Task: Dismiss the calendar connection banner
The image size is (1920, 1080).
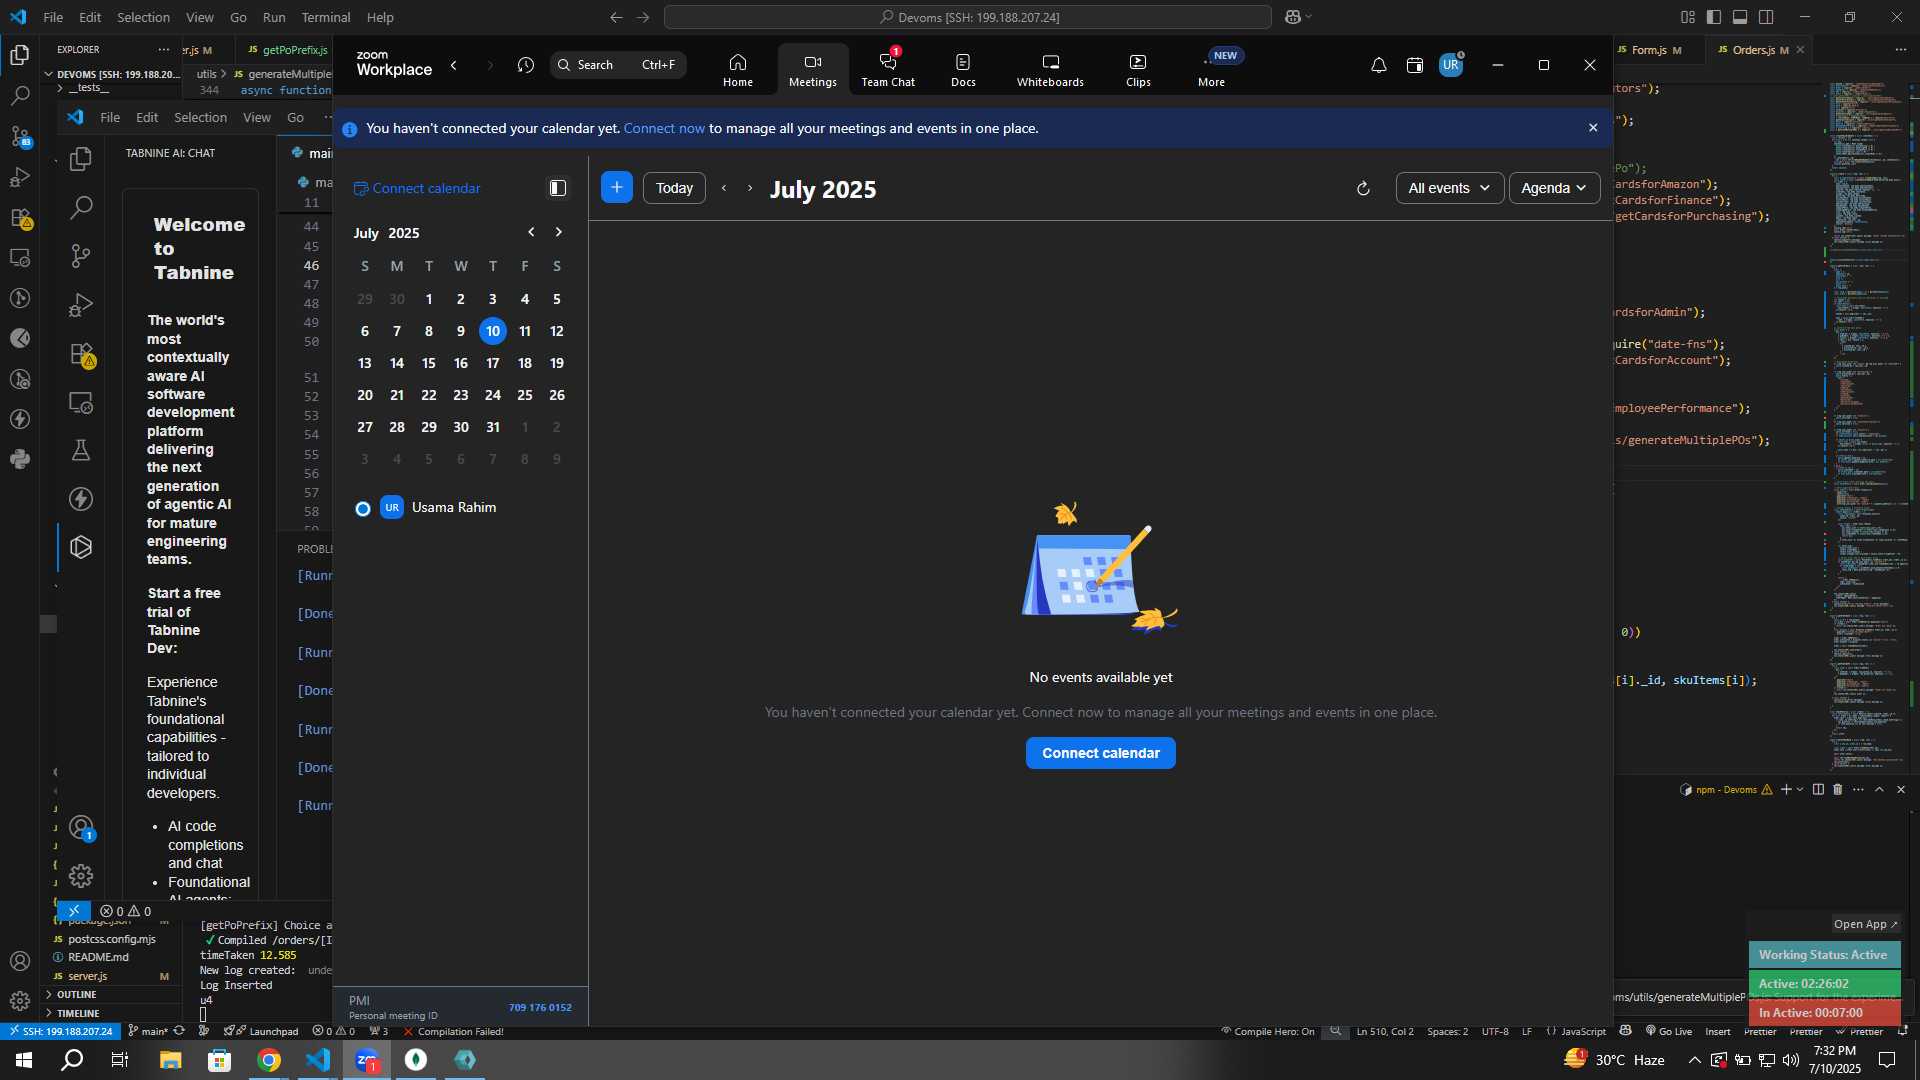Action: (1593, 128)
